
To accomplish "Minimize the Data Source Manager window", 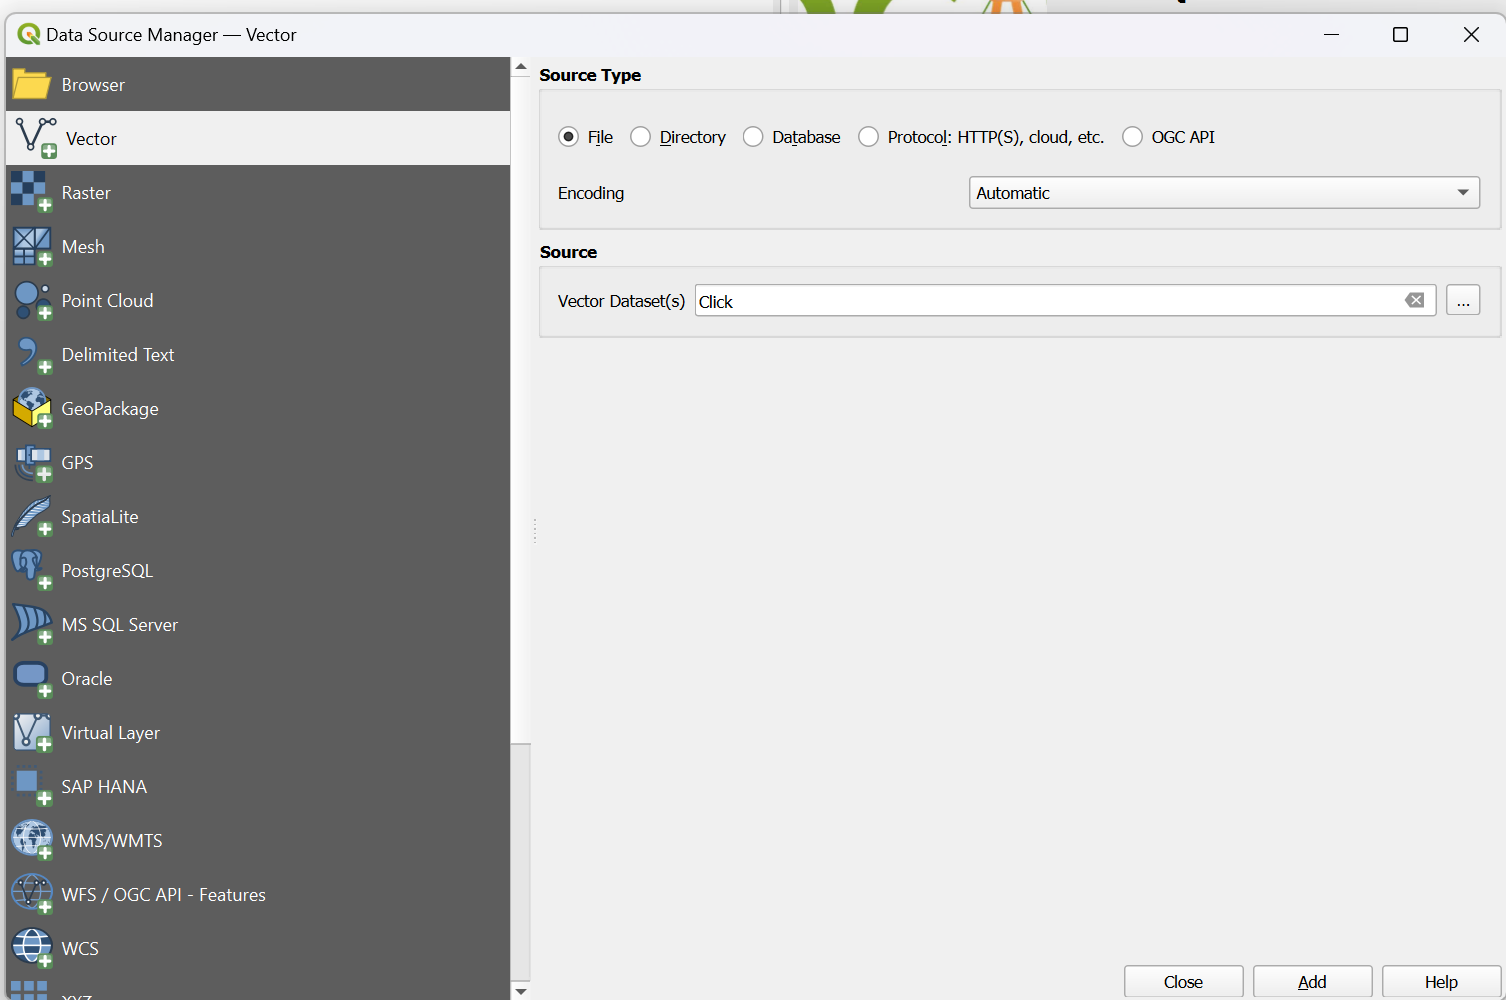I will pyautogui.click(x=1331, y=34).
